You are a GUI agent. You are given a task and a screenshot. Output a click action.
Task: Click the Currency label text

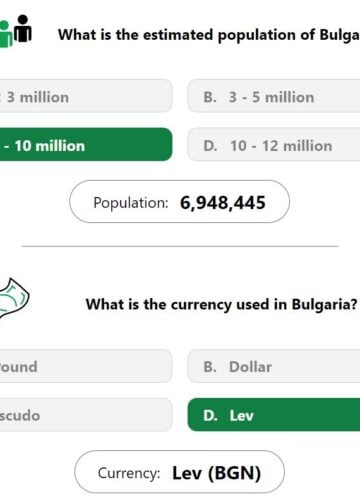pyautogui.click(x=129, y=473)
